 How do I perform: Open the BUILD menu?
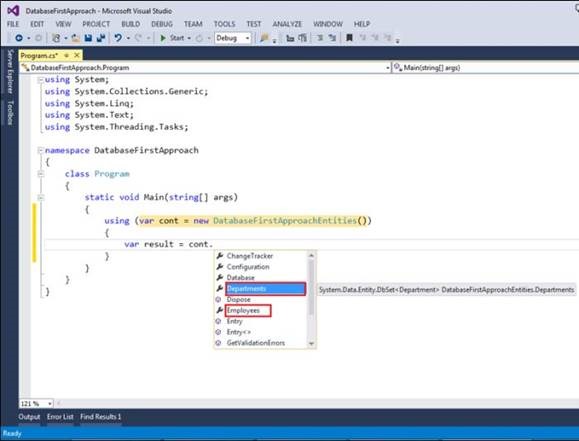(x=131, y=24)
